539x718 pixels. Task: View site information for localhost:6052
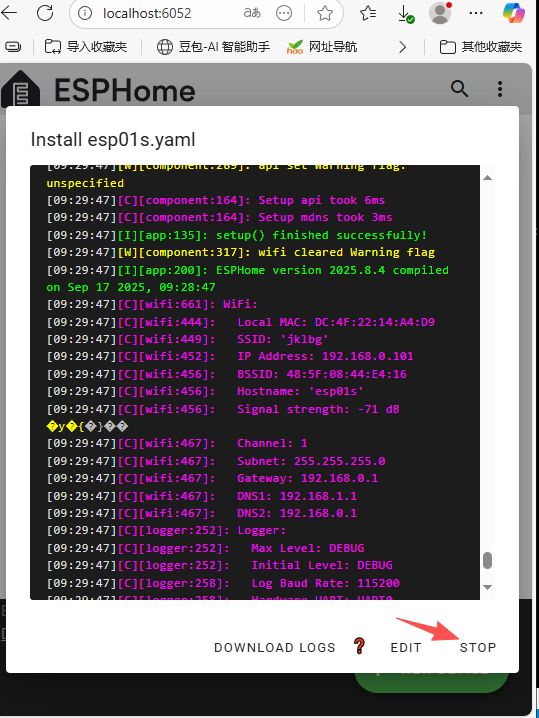click(85, 13)
